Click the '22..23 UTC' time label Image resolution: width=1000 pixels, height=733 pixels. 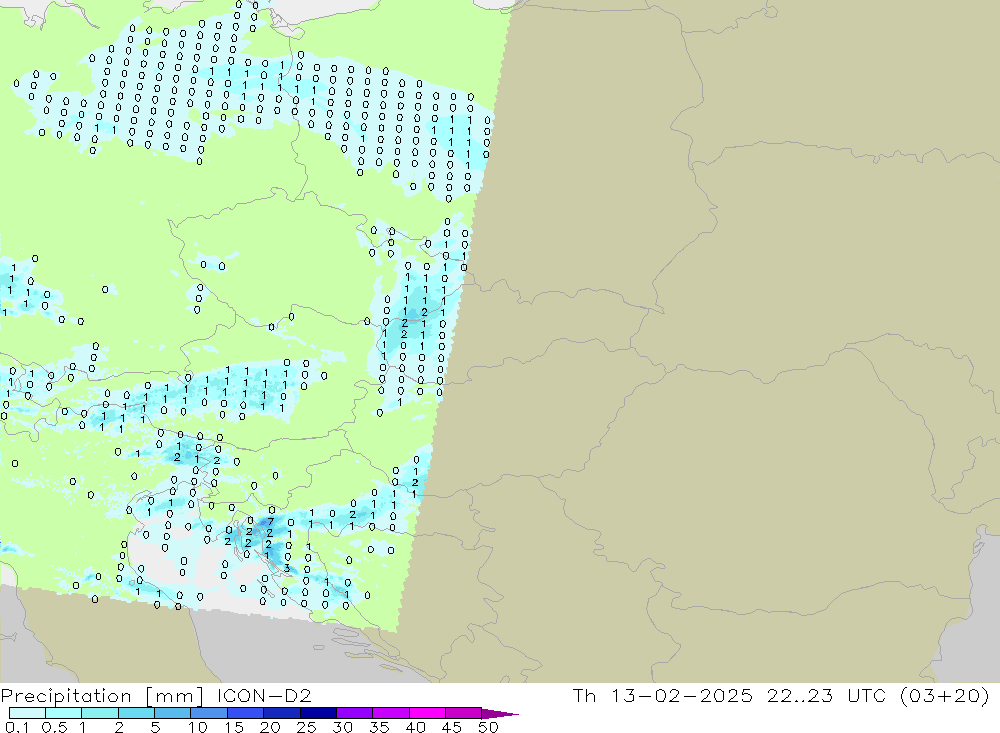coord(827,695)
